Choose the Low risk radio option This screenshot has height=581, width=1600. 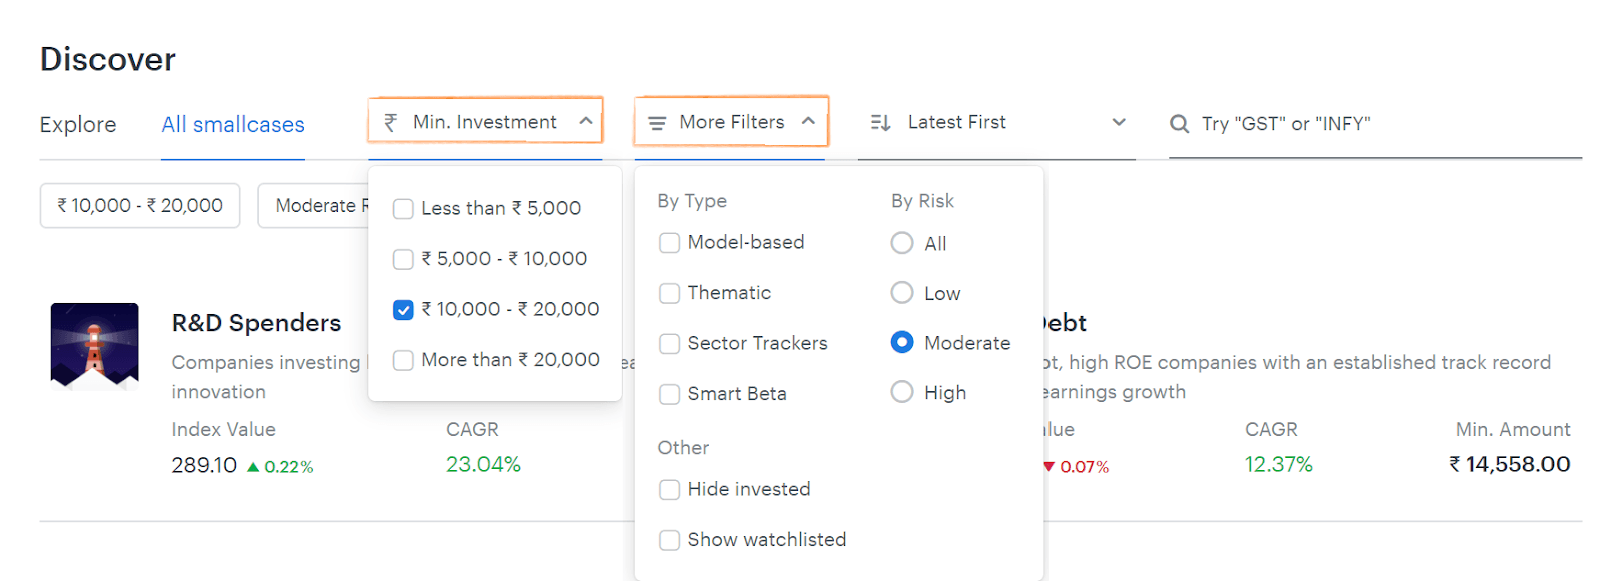click(902, 293)
